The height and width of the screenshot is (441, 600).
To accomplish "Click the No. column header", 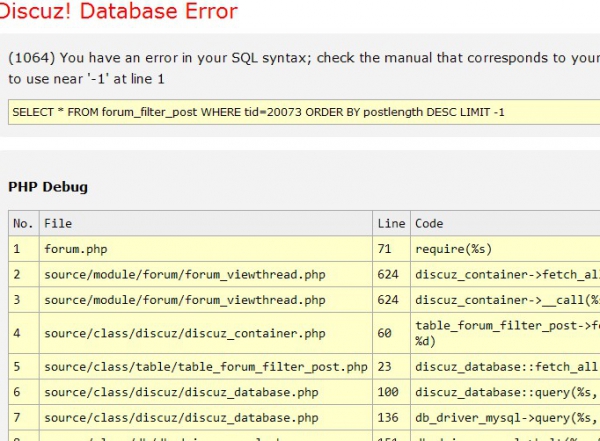I will pyautogui.click(x=24, y=223).
